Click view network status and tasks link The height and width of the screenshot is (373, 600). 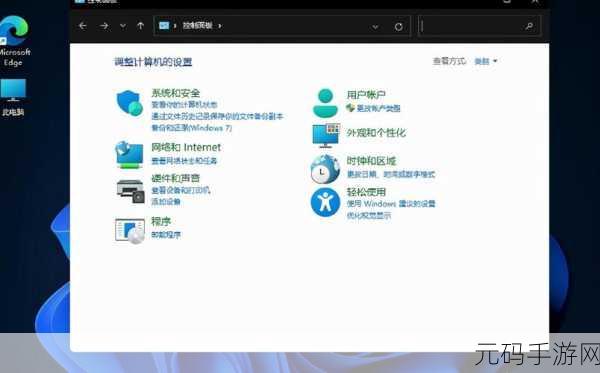click(184, 161)
